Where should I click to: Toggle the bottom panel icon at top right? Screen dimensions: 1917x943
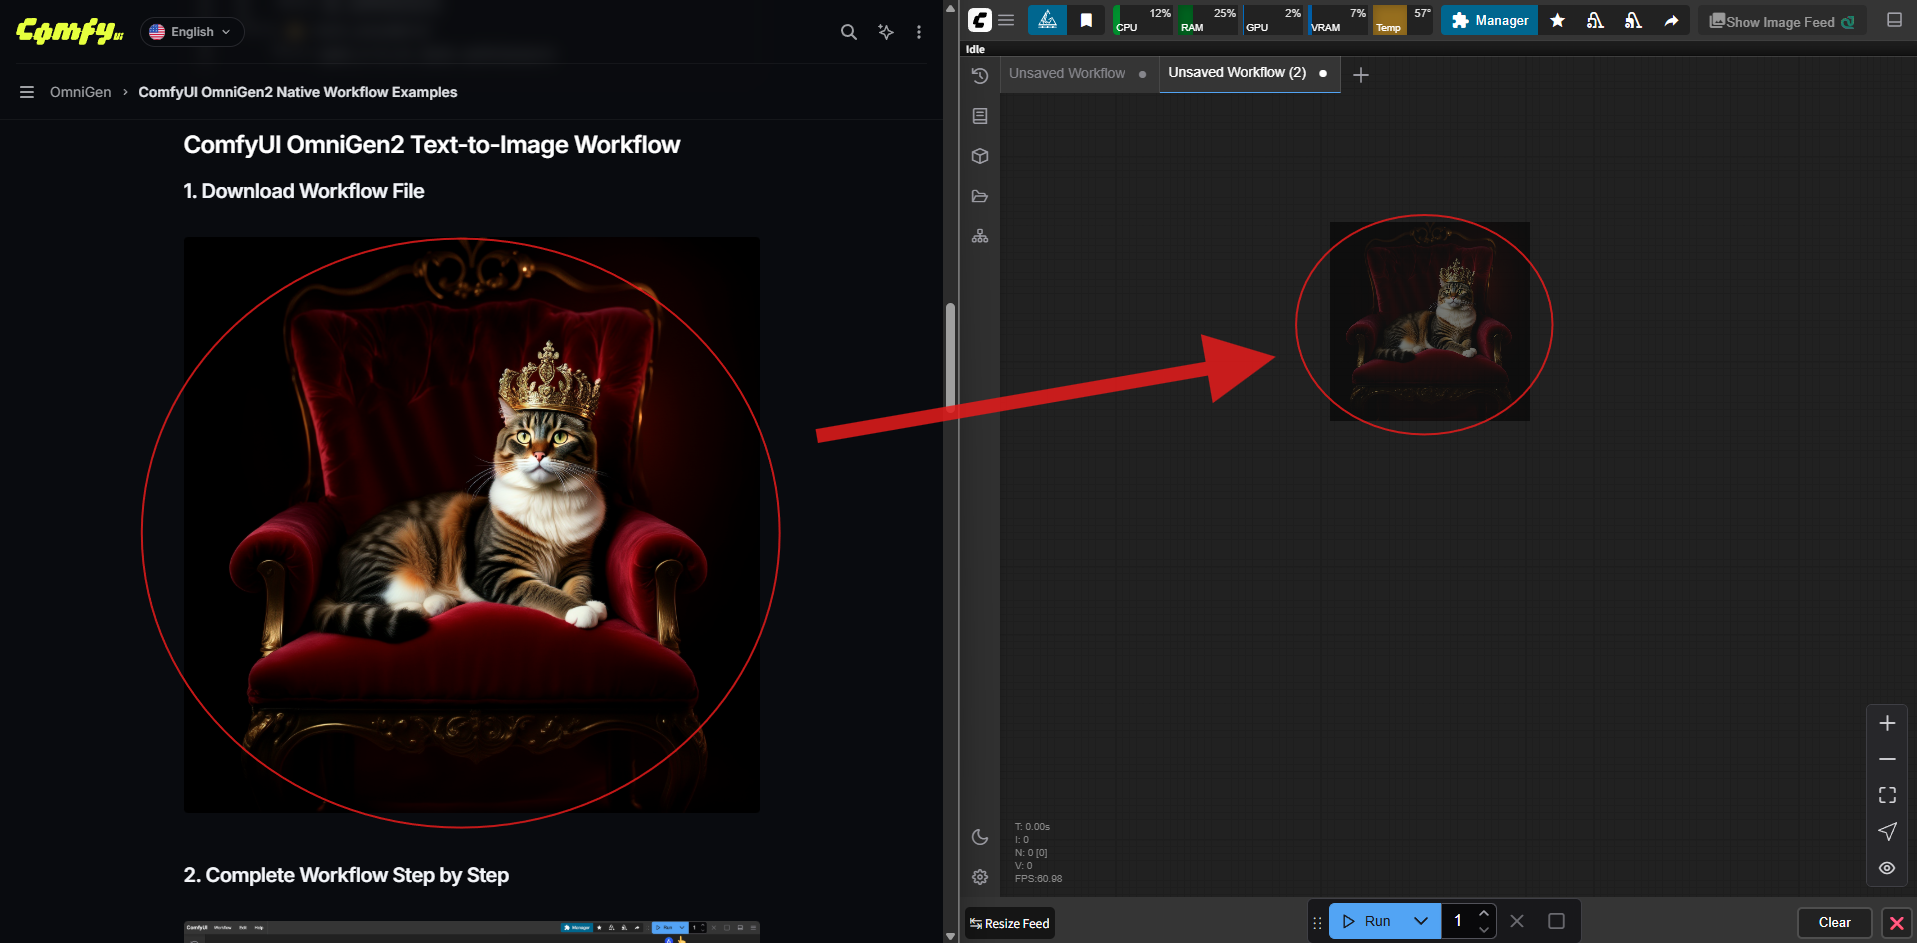(1894, 20)
